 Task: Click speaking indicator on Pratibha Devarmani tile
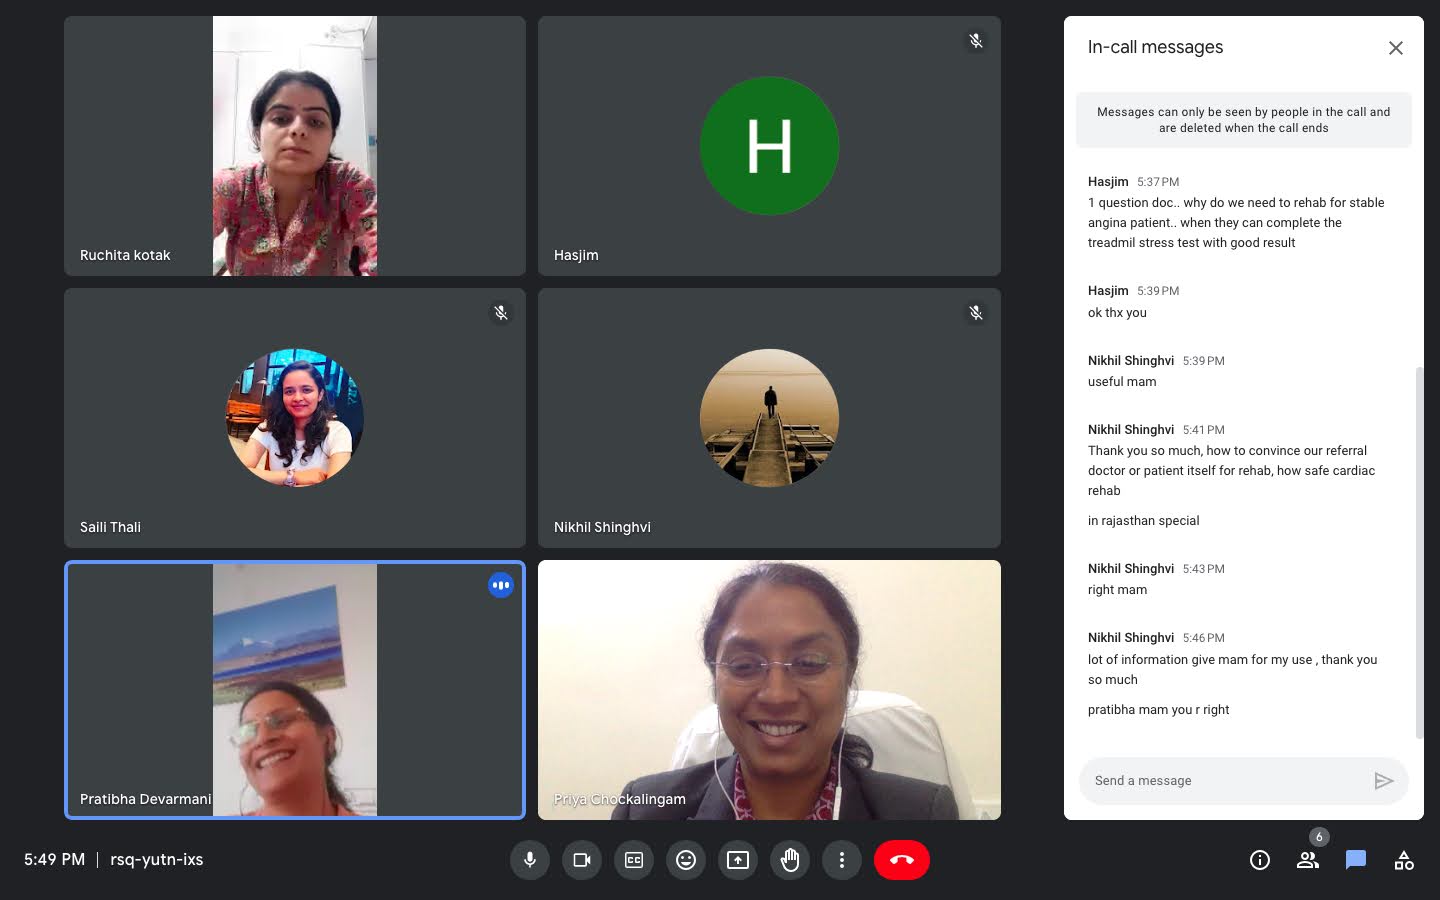point(501,585)
